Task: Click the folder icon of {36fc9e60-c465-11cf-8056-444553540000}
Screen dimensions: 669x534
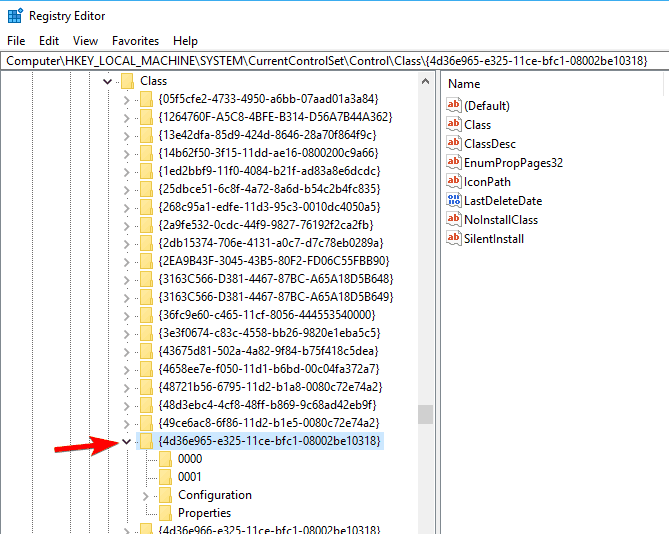Action: [146, 315]
